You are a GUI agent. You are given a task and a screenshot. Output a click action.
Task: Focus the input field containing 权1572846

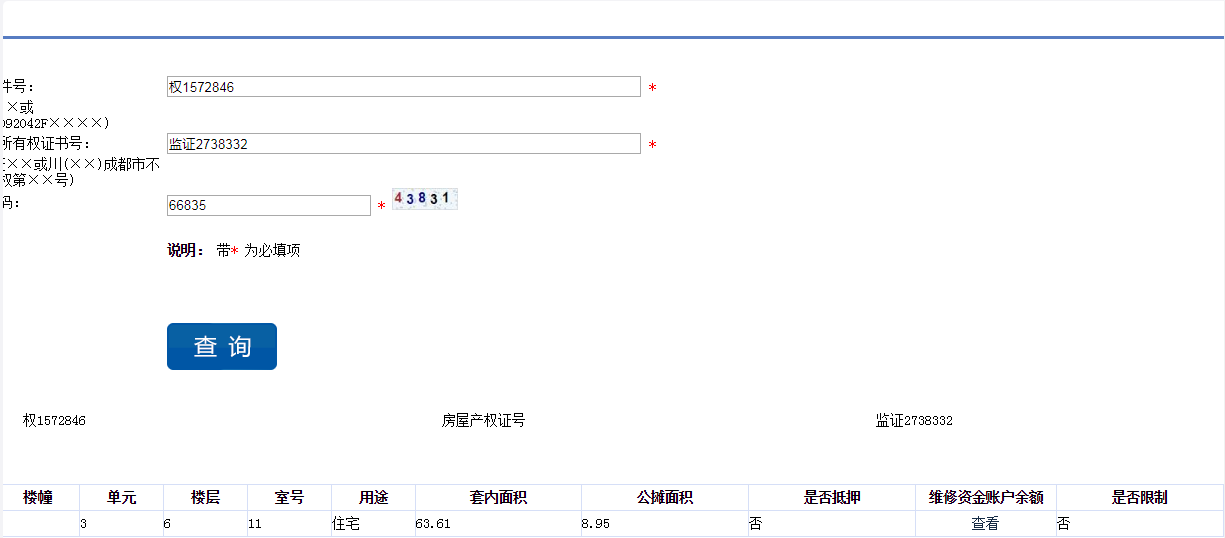pyautogui.click(x=403, y=87)
